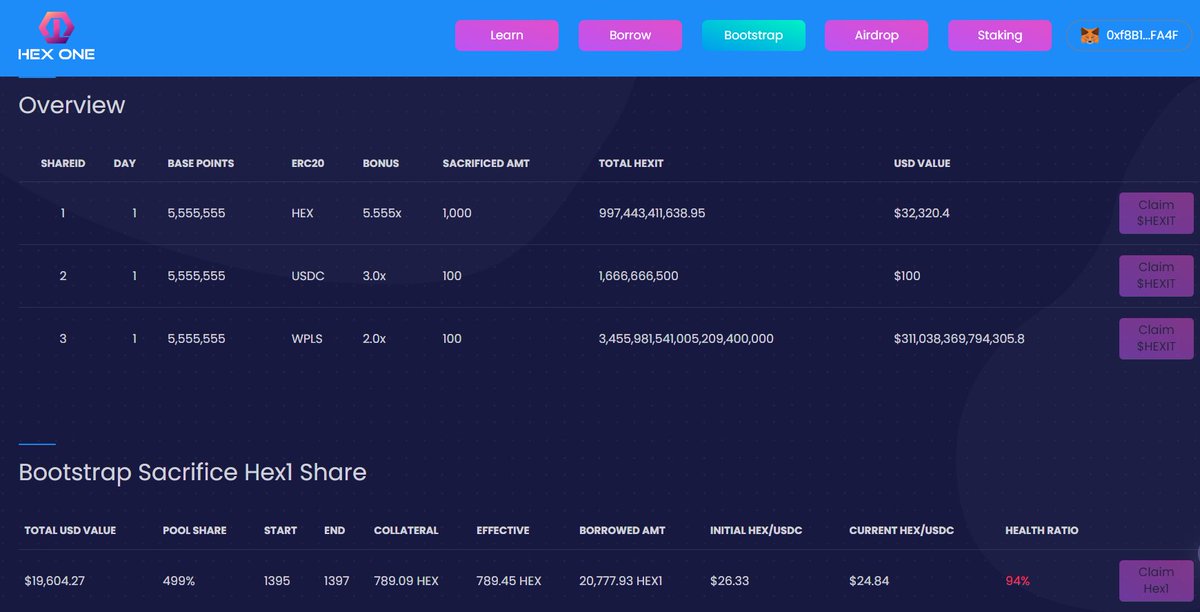This screenshot has width=1200, height=612.
Task: Click the SHAREID column header
Action: [63, 163]
